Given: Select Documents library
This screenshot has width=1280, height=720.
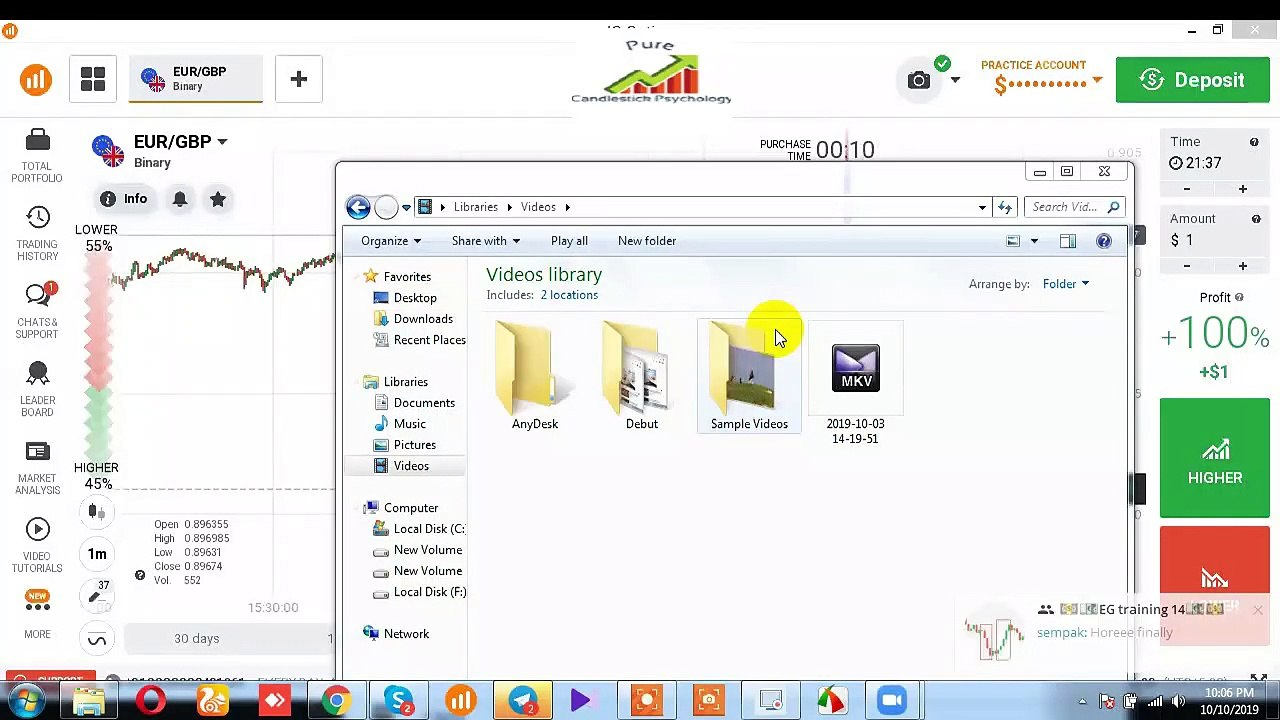Looking at the screenshot, I should pyautogui.click(x=423, y=403).
